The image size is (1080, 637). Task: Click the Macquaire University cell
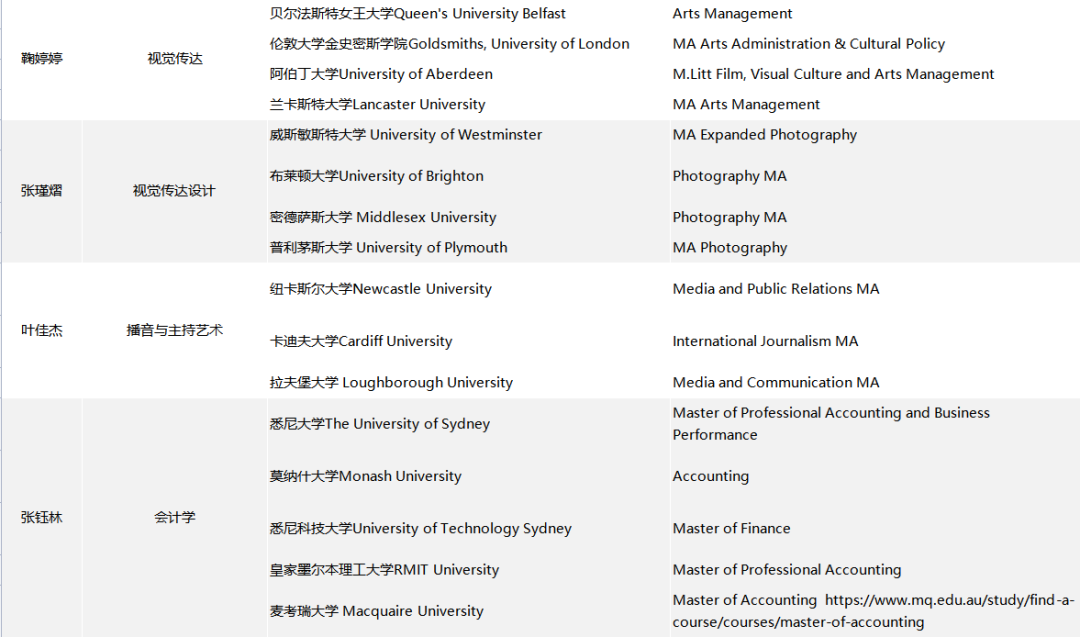(x=377, y=612)
